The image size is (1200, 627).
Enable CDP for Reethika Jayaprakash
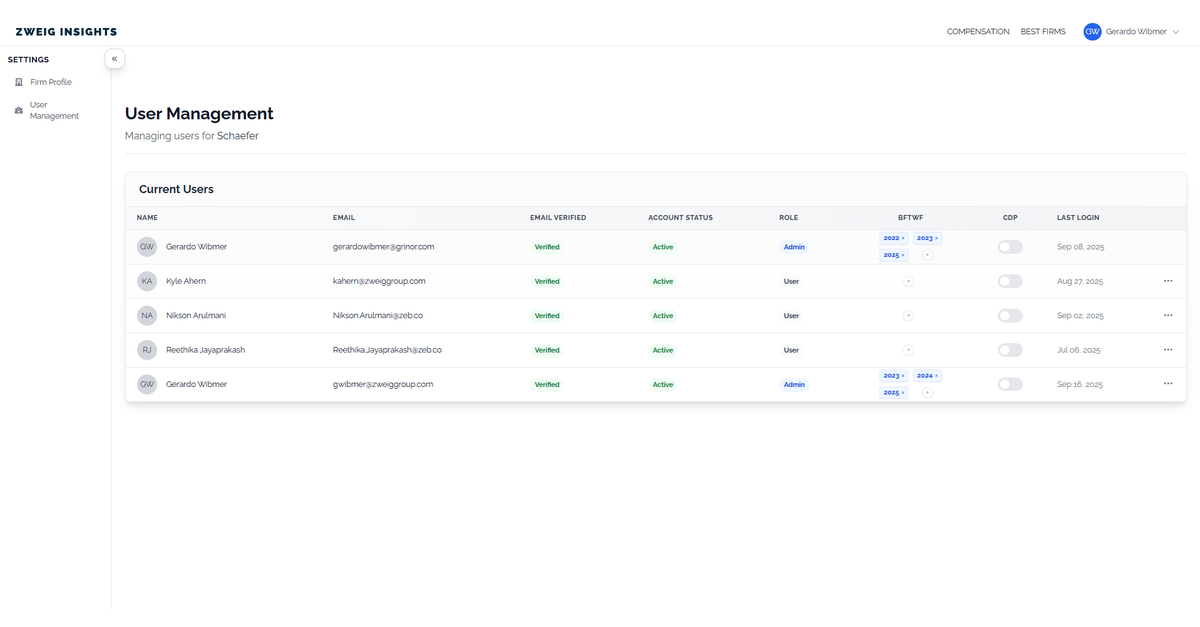point(1009,350)
